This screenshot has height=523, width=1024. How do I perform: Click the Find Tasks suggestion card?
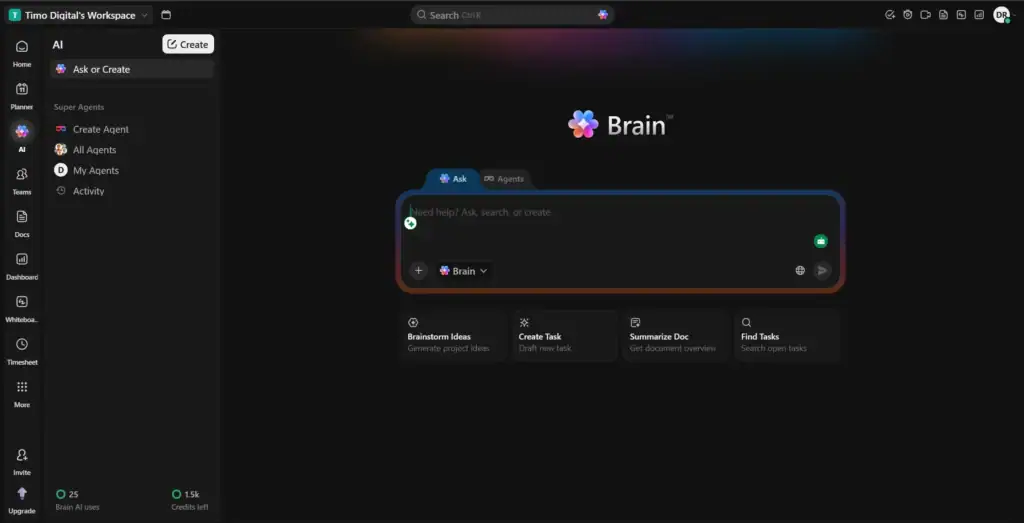click(x=786, y=336)
